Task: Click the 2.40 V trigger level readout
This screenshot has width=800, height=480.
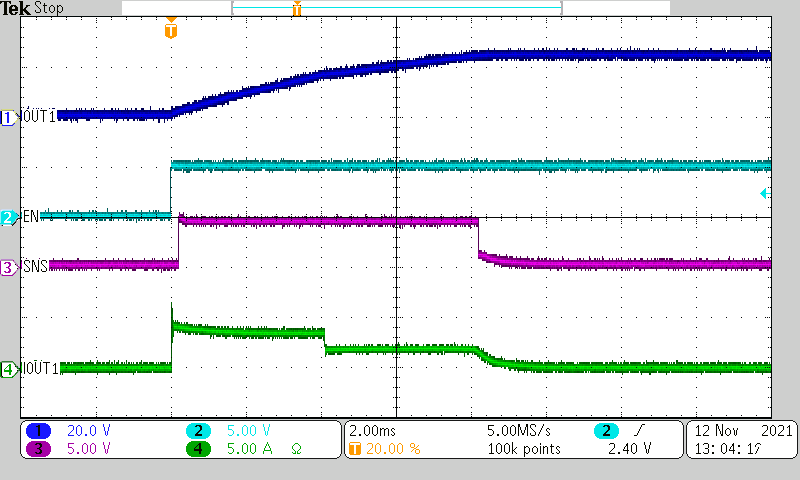Action: pos(630,449)
